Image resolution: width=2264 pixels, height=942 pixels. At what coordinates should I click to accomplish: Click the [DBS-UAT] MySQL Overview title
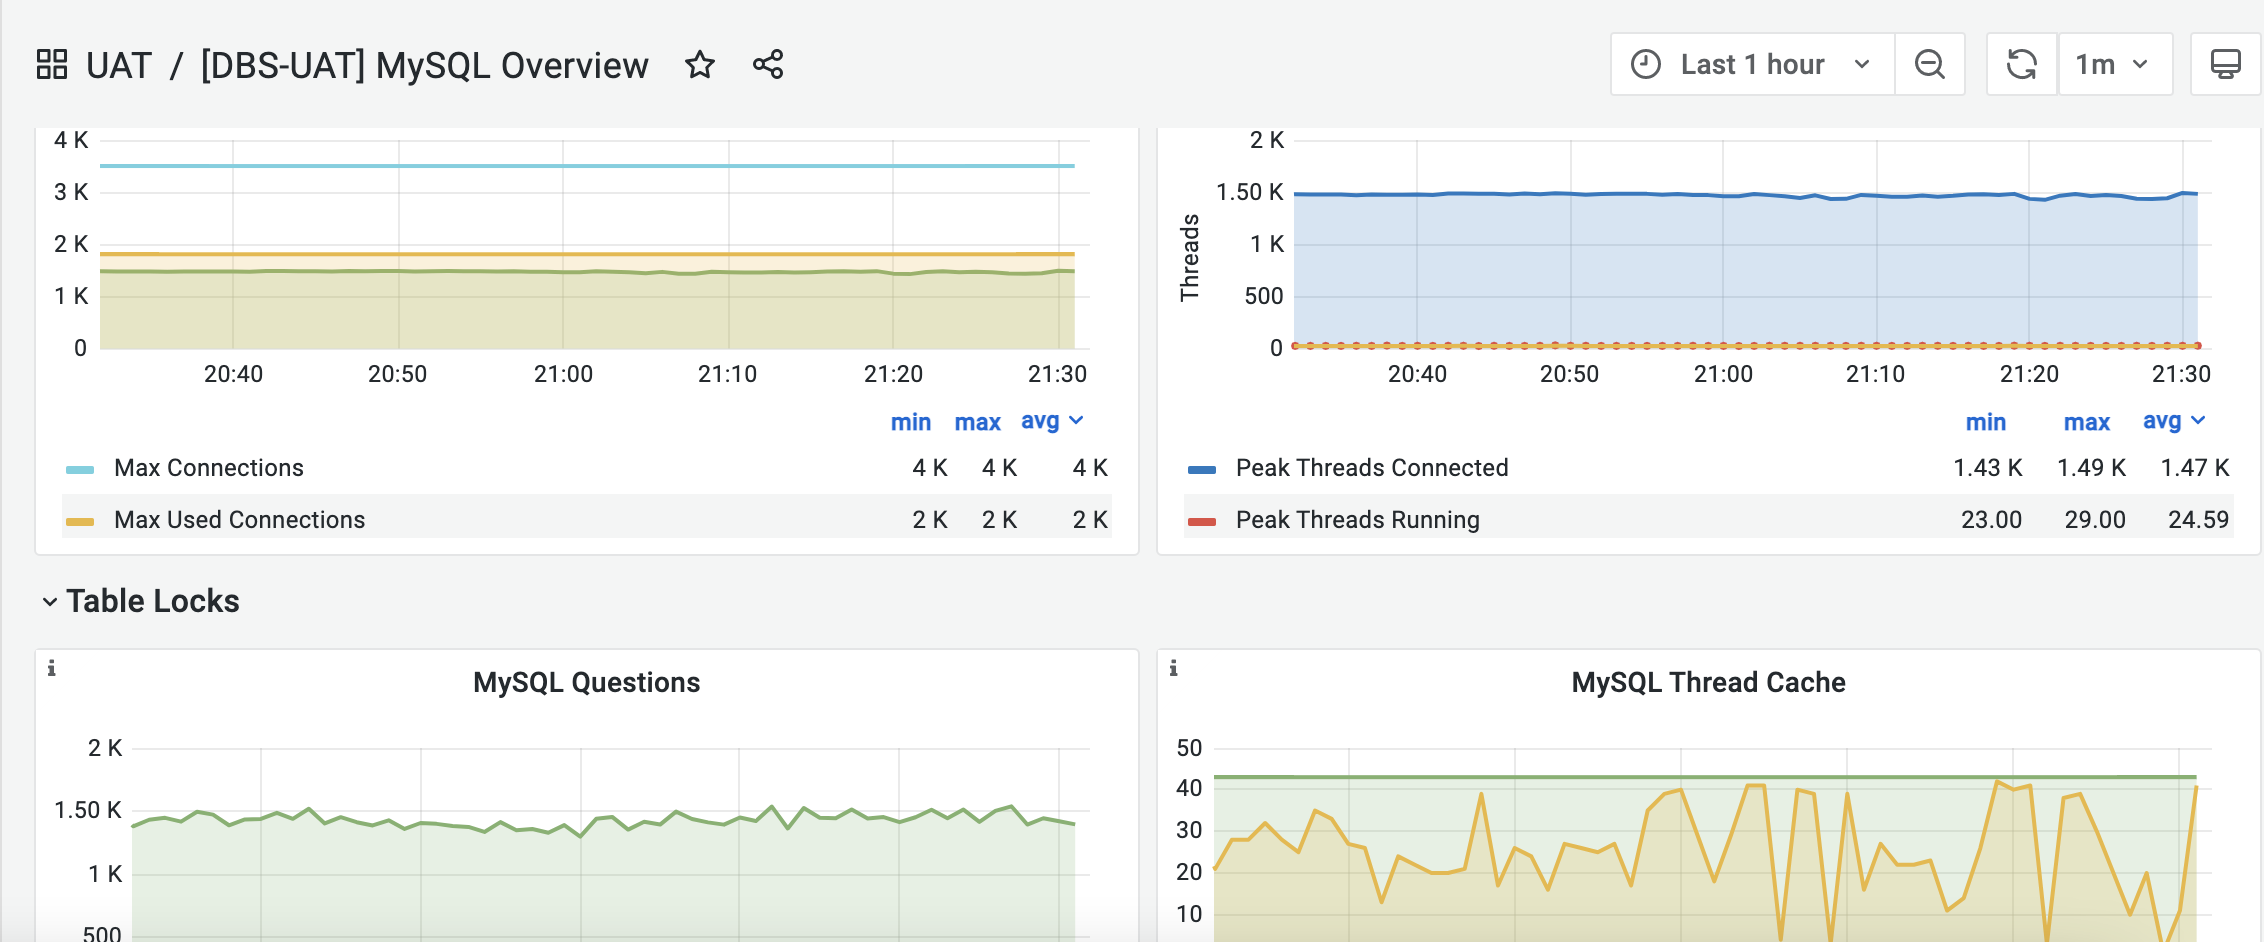pos(424,66)
